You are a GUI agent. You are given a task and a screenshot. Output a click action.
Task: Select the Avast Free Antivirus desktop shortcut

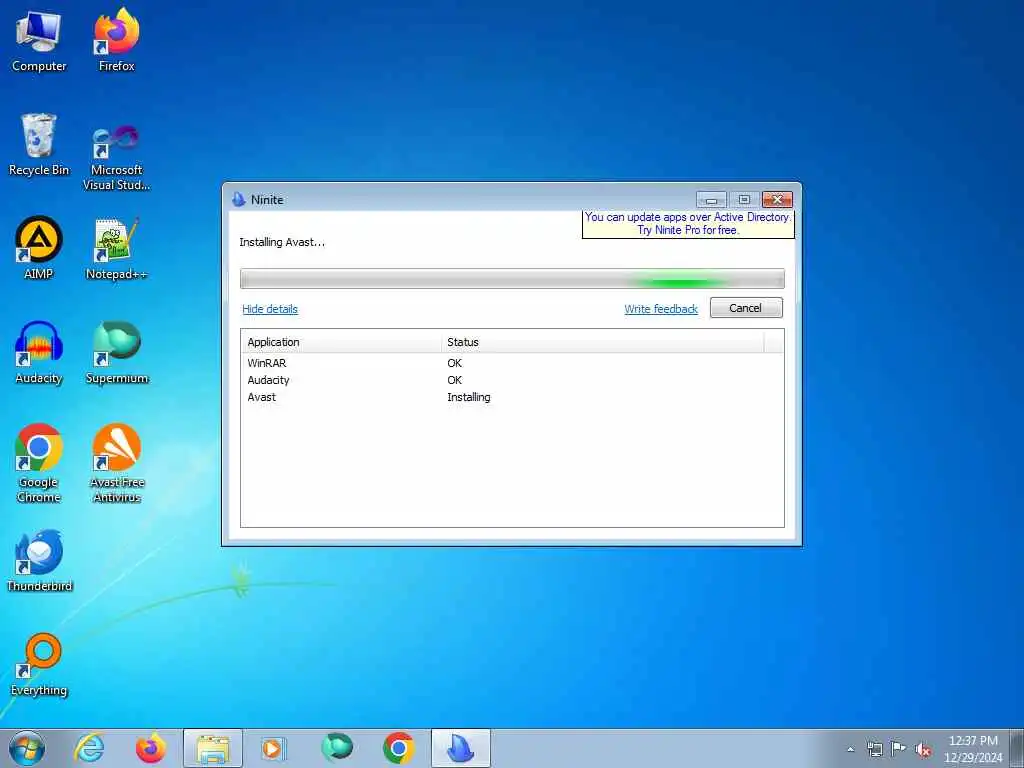pos(117,464)
